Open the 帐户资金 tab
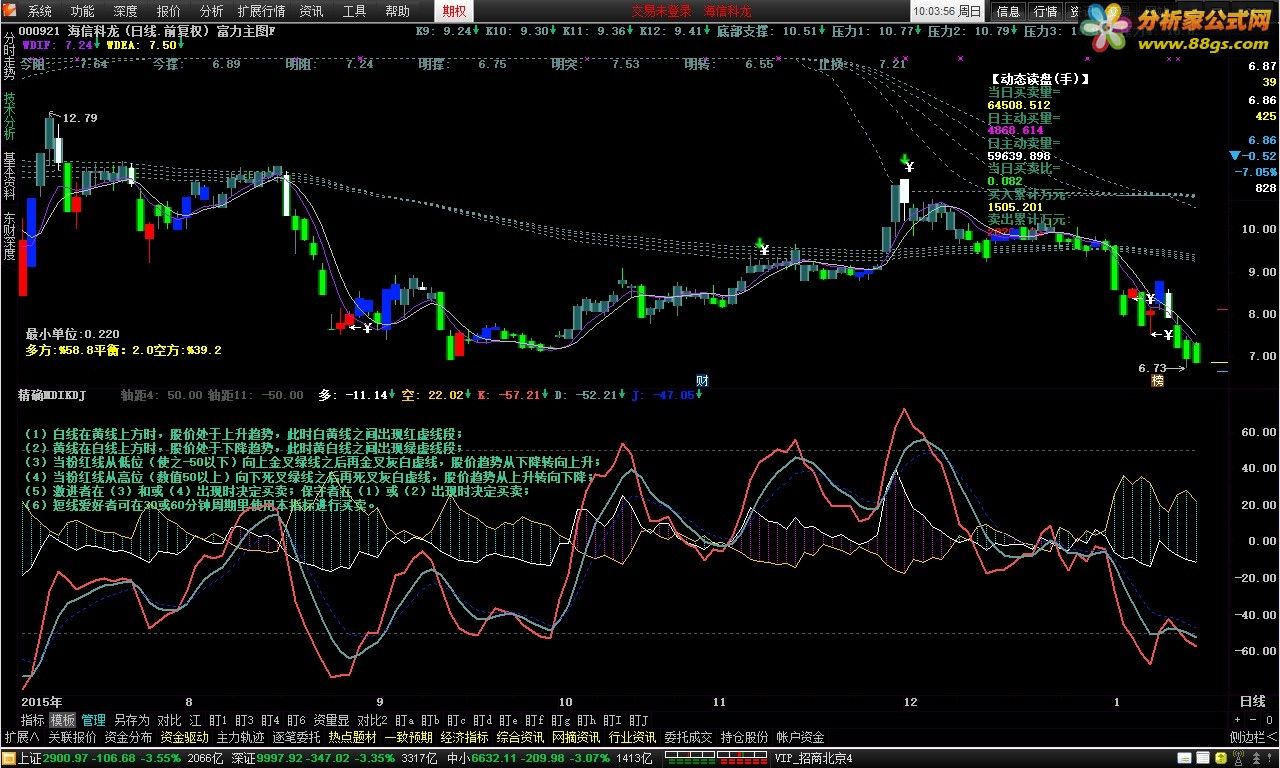The width and height of the screenshot is (1280, 768). pyautogui.click(x=801, y=738)
